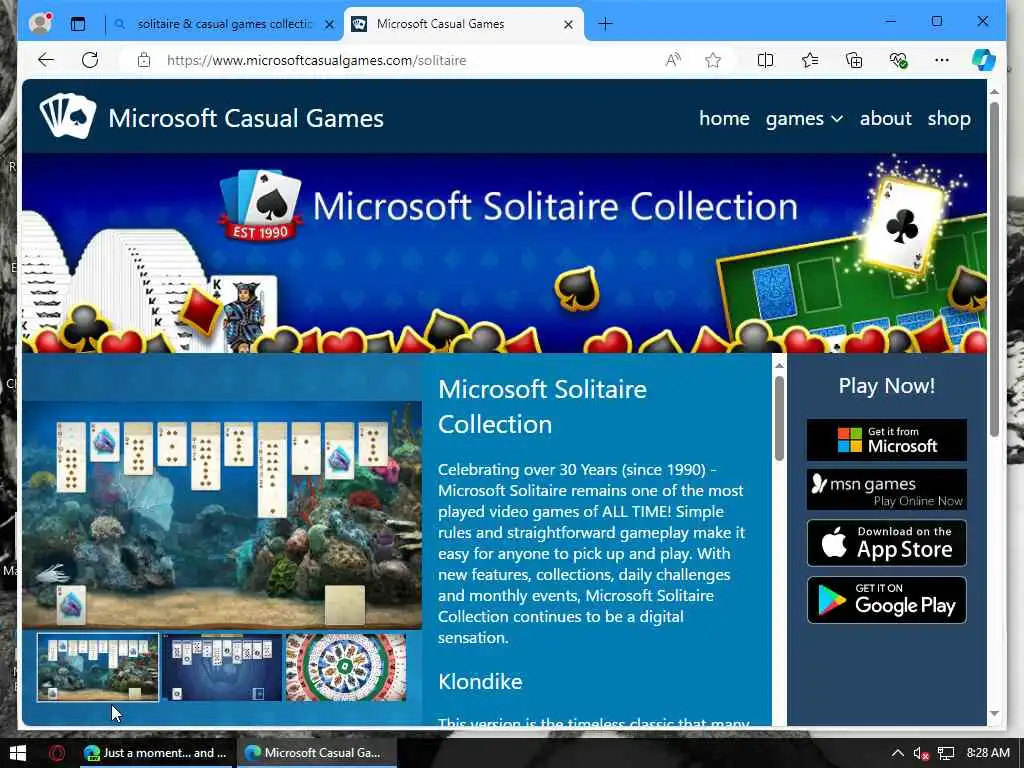Click the Microsoft Casual Games site title
Image resolution: width=1024 pixels, height=768 pixels.
tap(246, 118)
